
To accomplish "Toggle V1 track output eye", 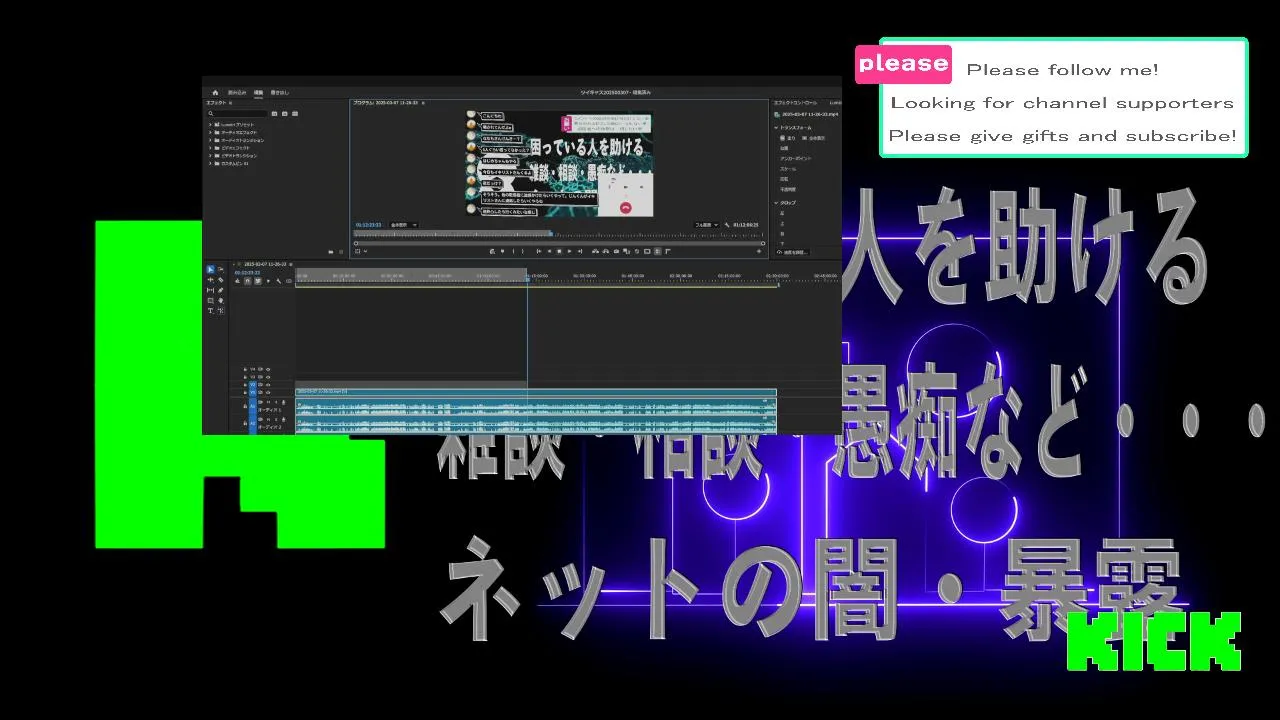I will click(268, 392).
